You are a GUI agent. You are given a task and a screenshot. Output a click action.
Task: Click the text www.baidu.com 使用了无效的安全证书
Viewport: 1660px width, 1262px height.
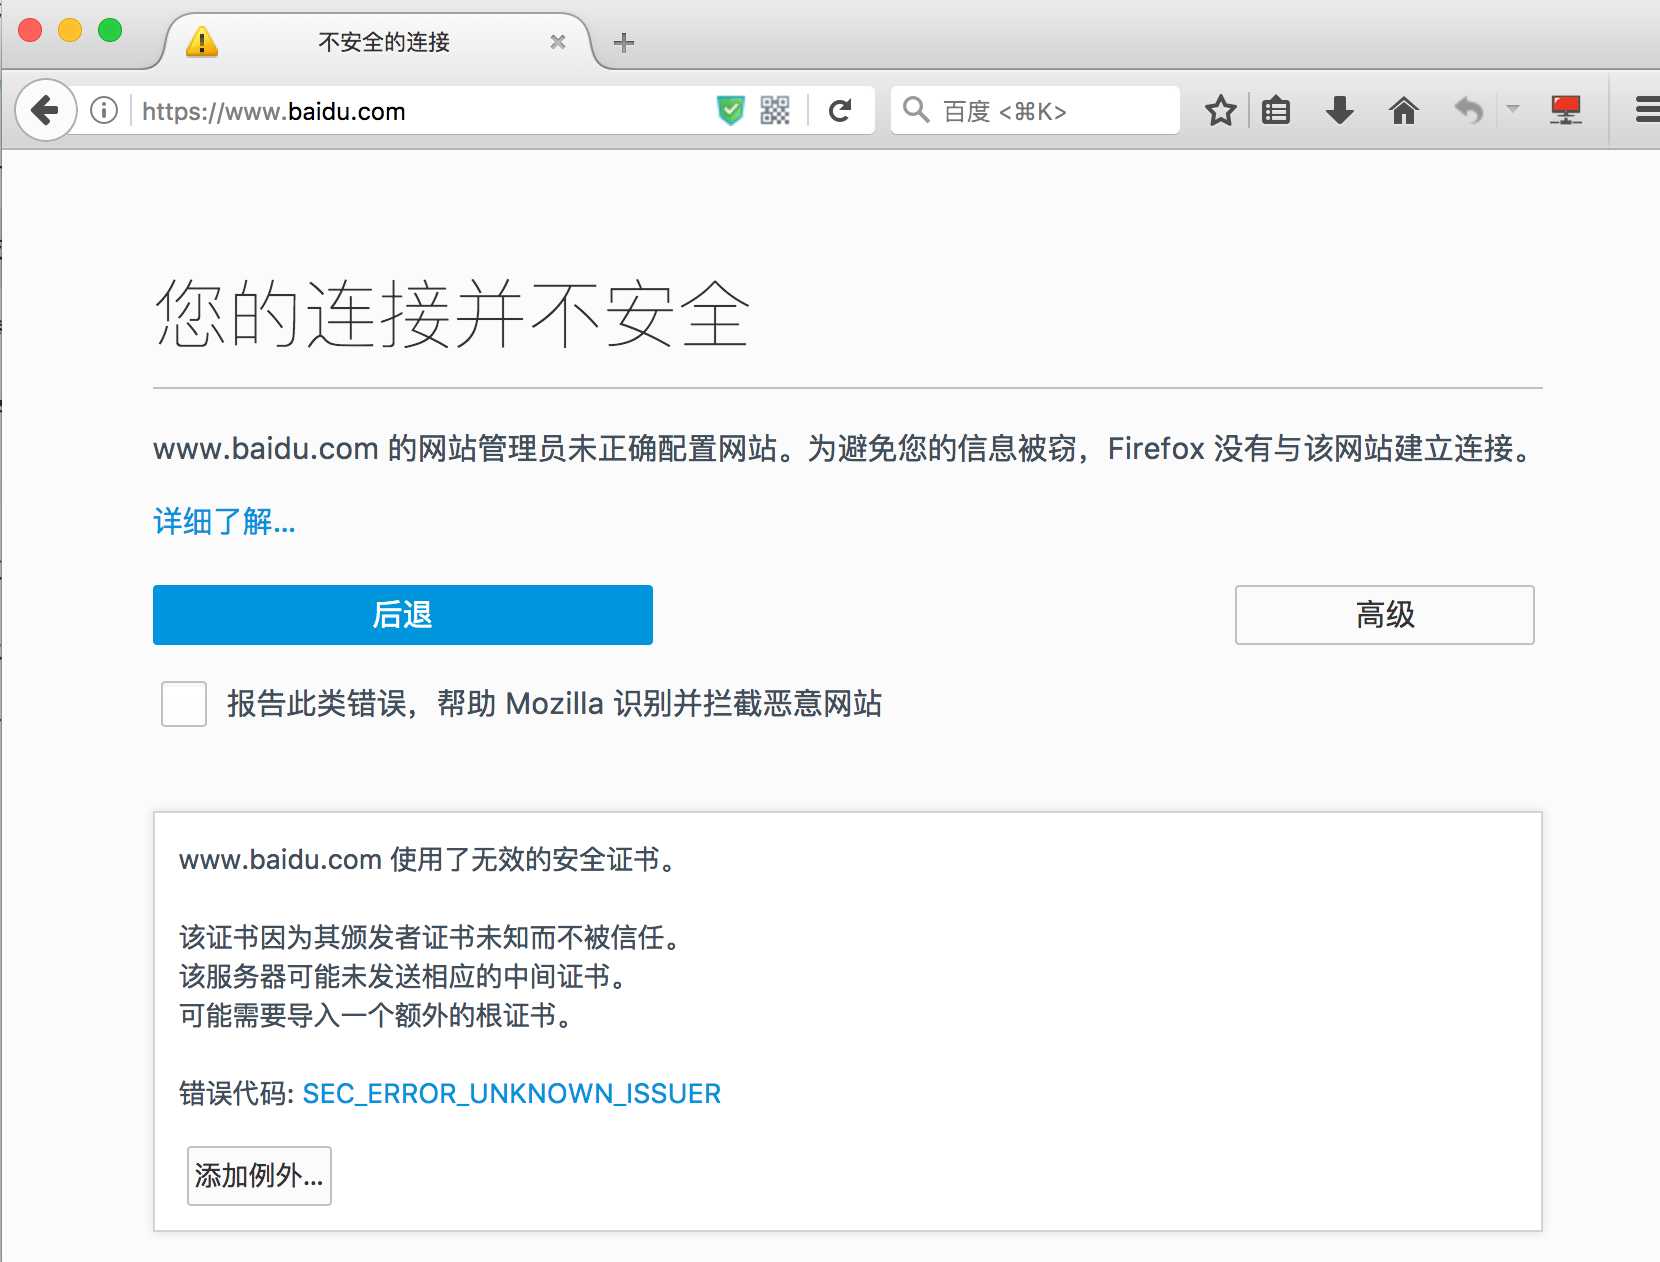(x=430, y=859)
